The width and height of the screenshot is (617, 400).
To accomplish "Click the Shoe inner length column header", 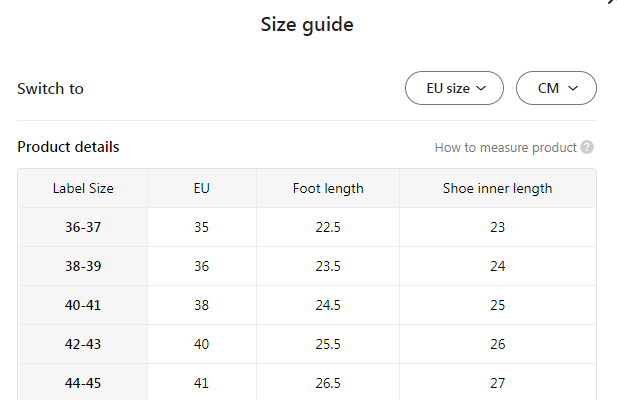I will pyautogui.click(x=497, y=188).
